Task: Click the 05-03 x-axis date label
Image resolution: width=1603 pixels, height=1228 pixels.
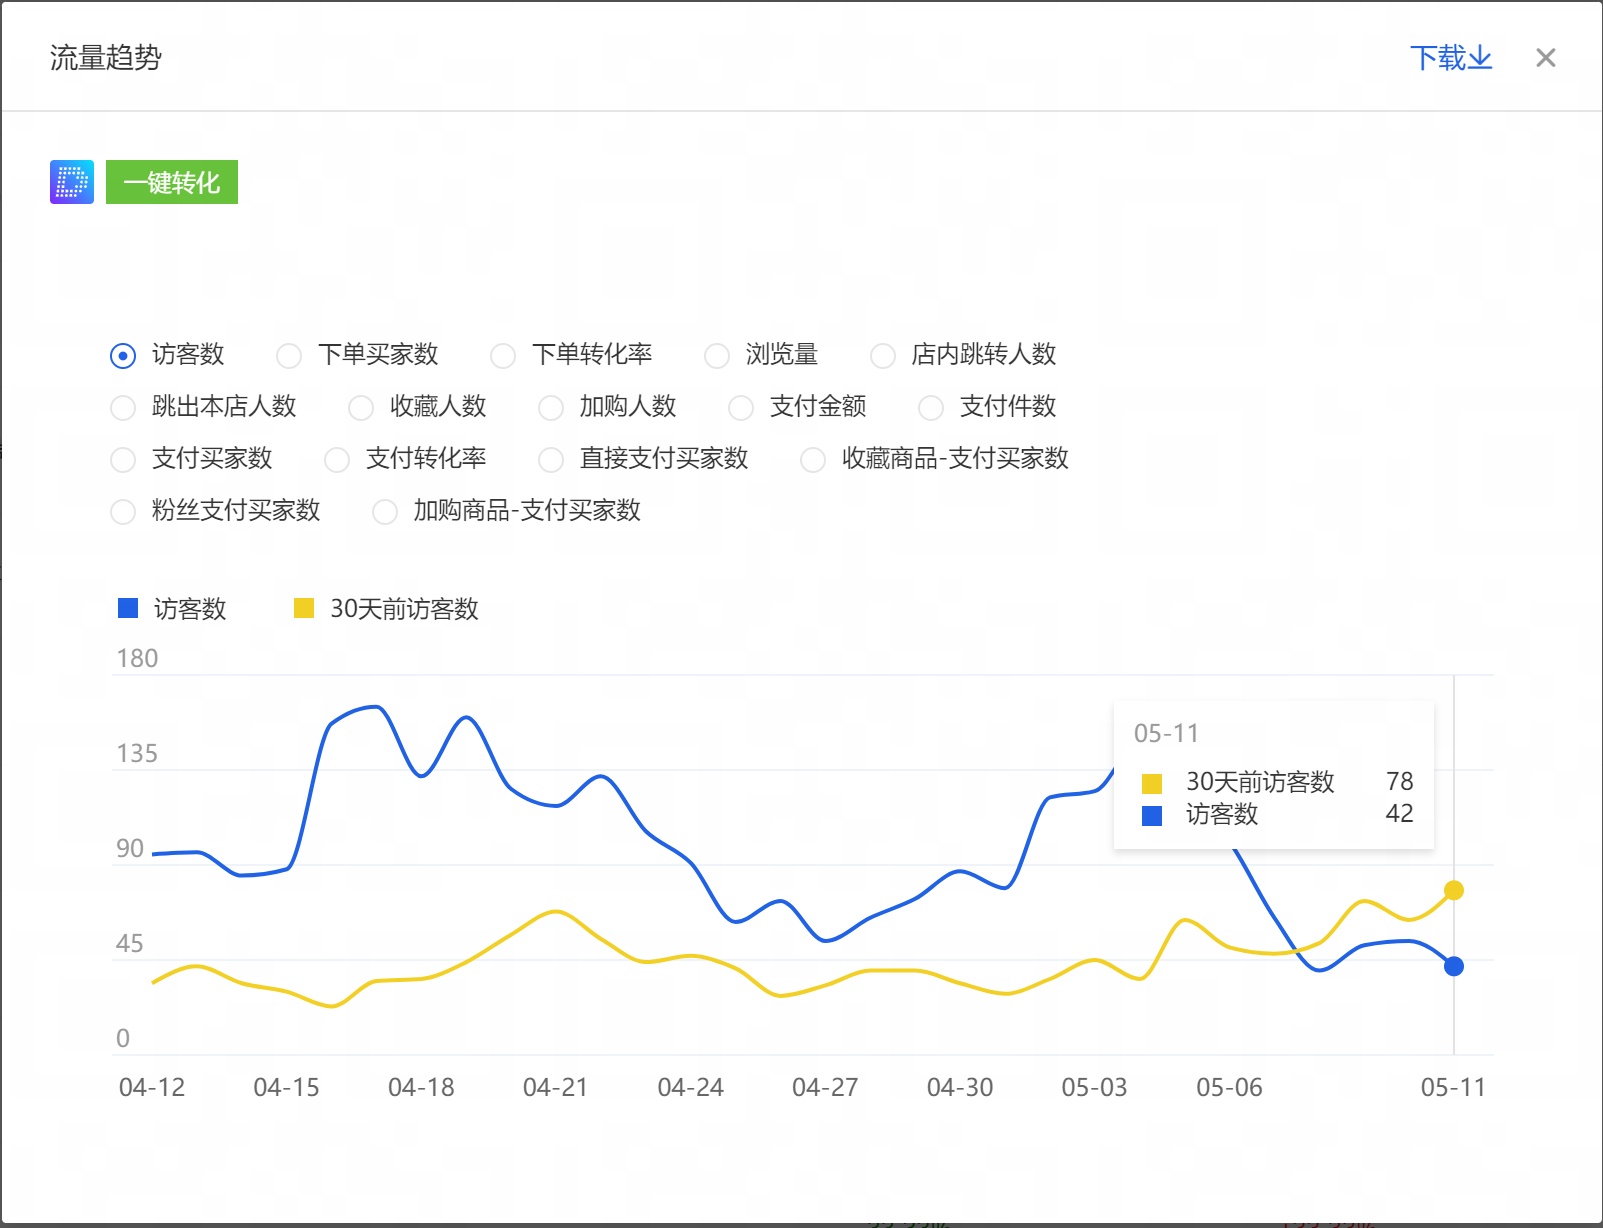Action: point(1094,1087)
